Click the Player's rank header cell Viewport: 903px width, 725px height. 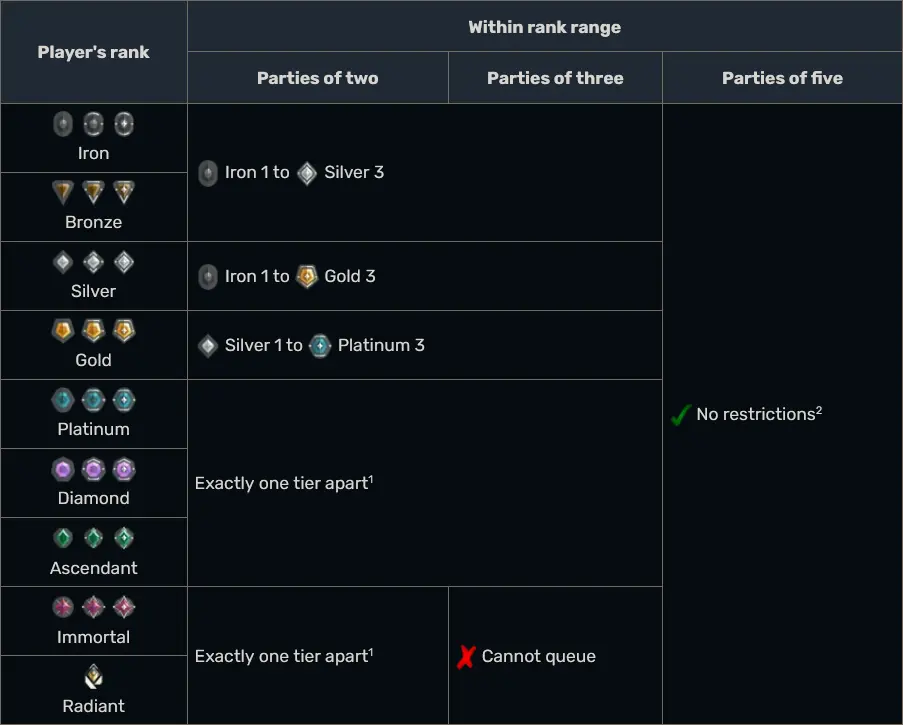[93, 52]
